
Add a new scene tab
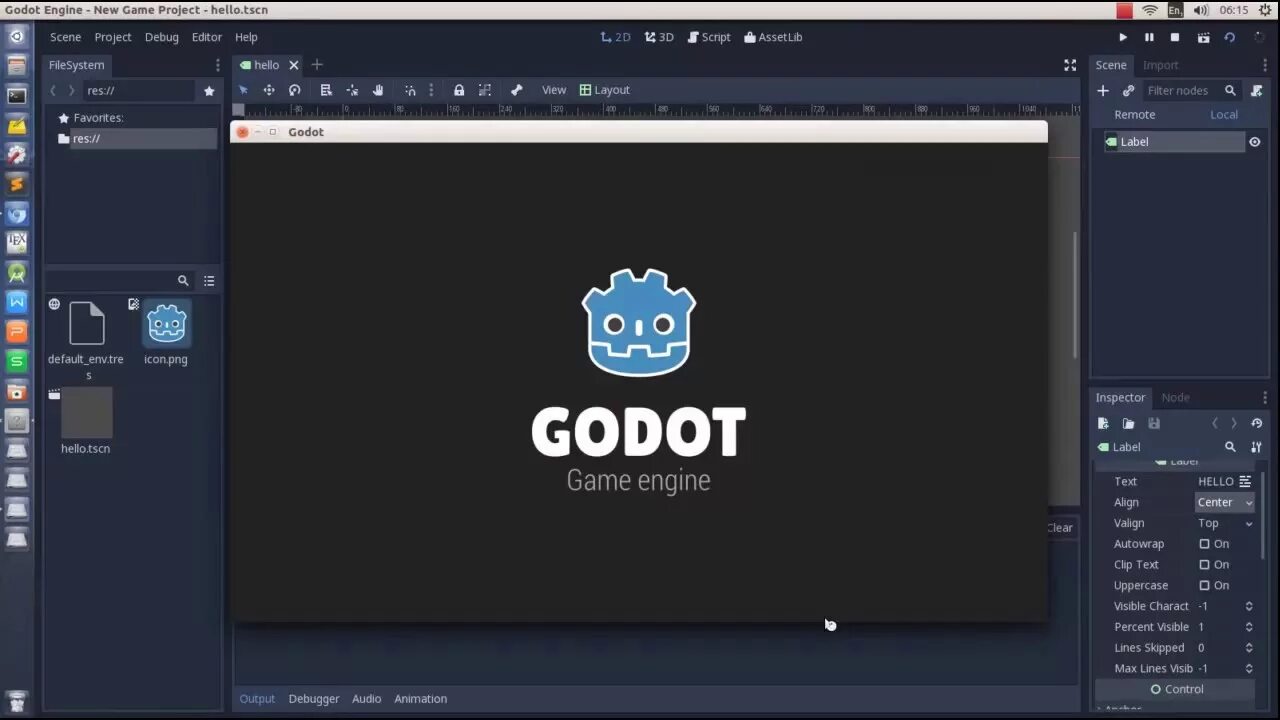click(317, 65)
